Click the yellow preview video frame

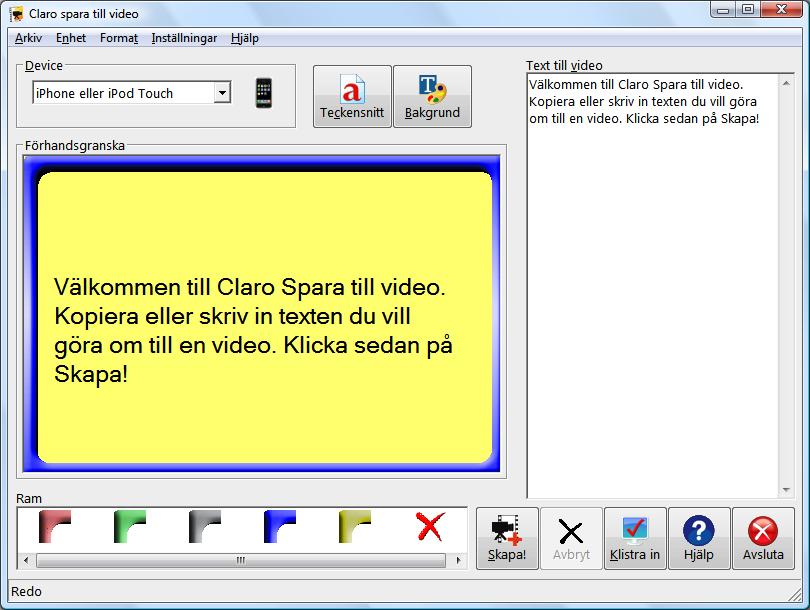tap(261, 314)
